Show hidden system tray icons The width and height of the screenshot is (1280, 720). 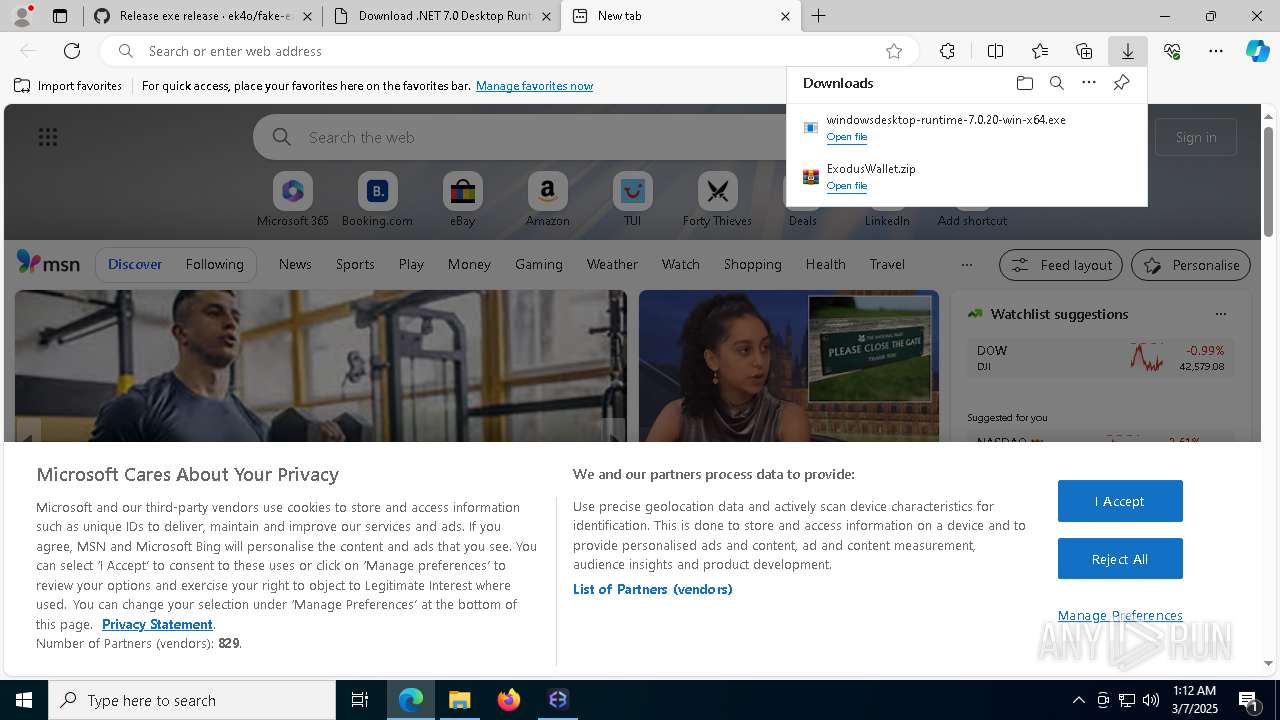[x=1078, y=700]
